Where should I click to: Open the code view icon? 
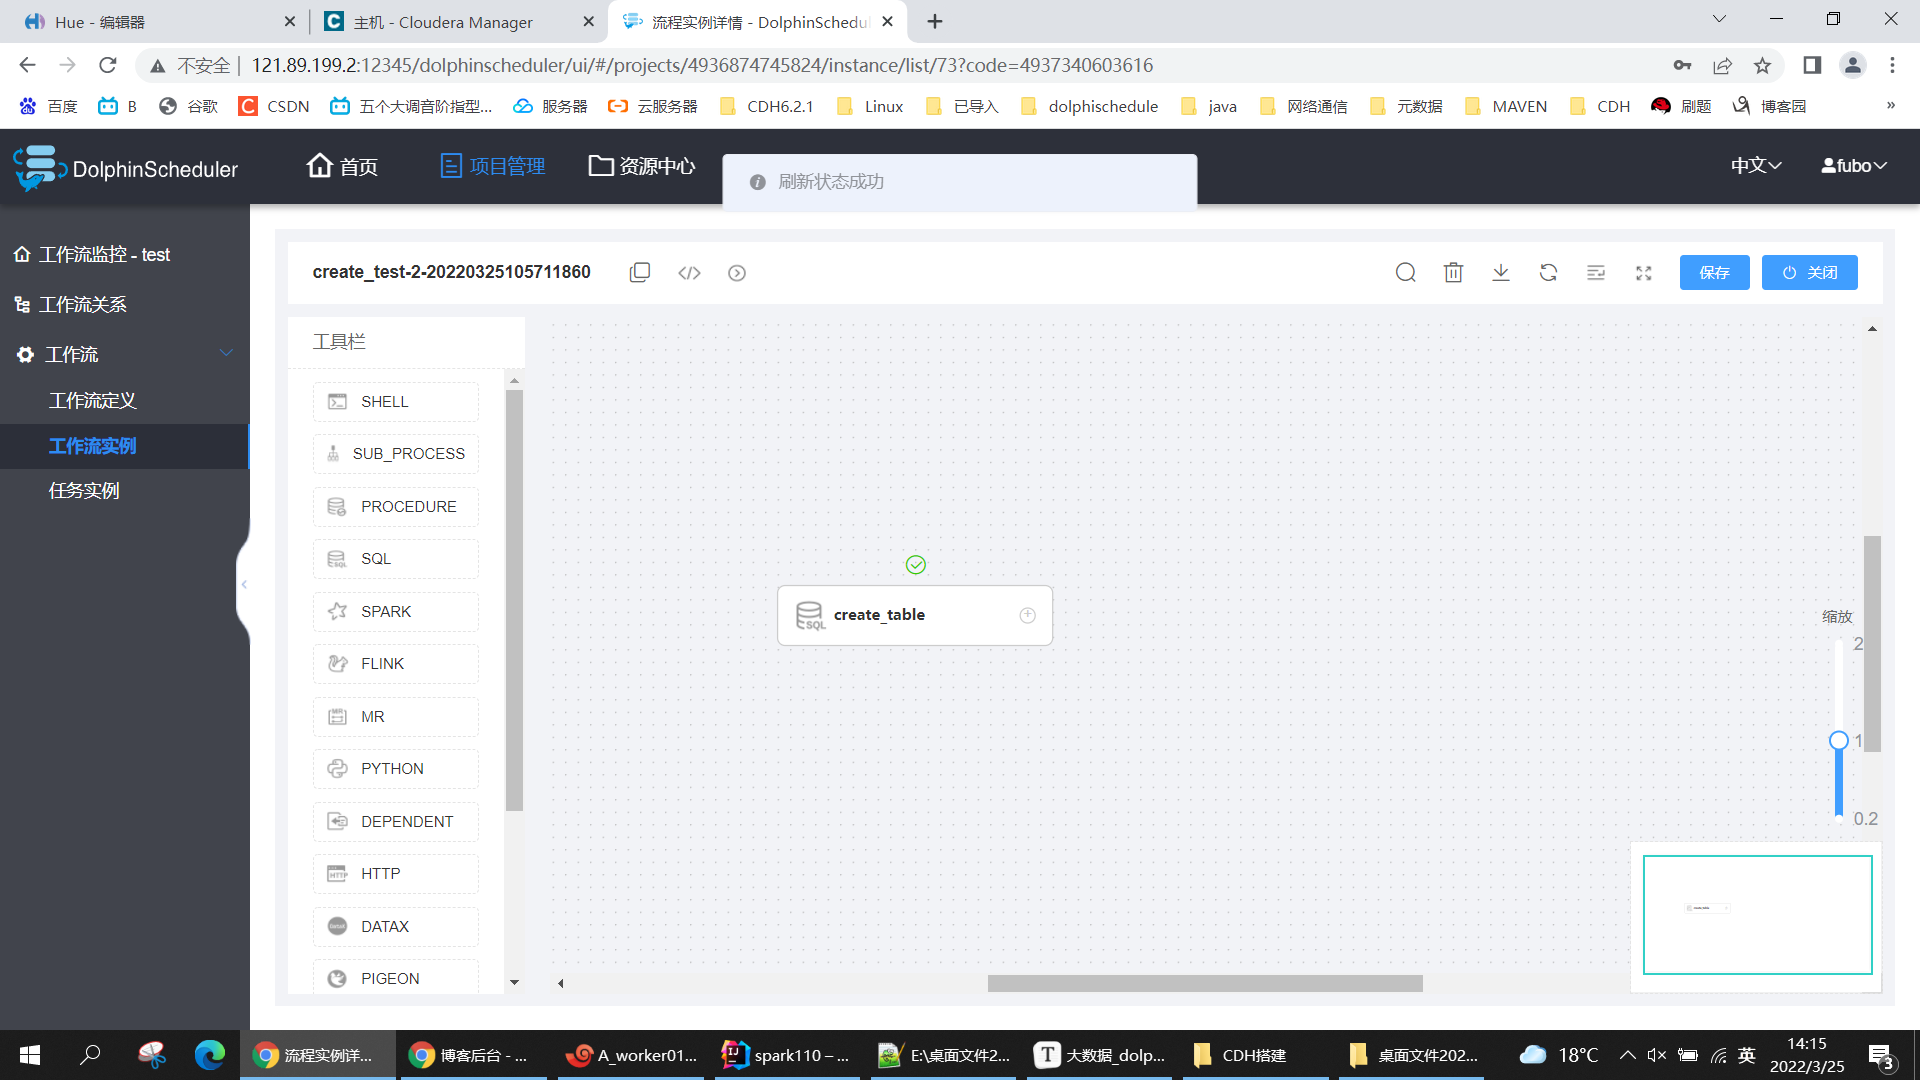[689, 272]
